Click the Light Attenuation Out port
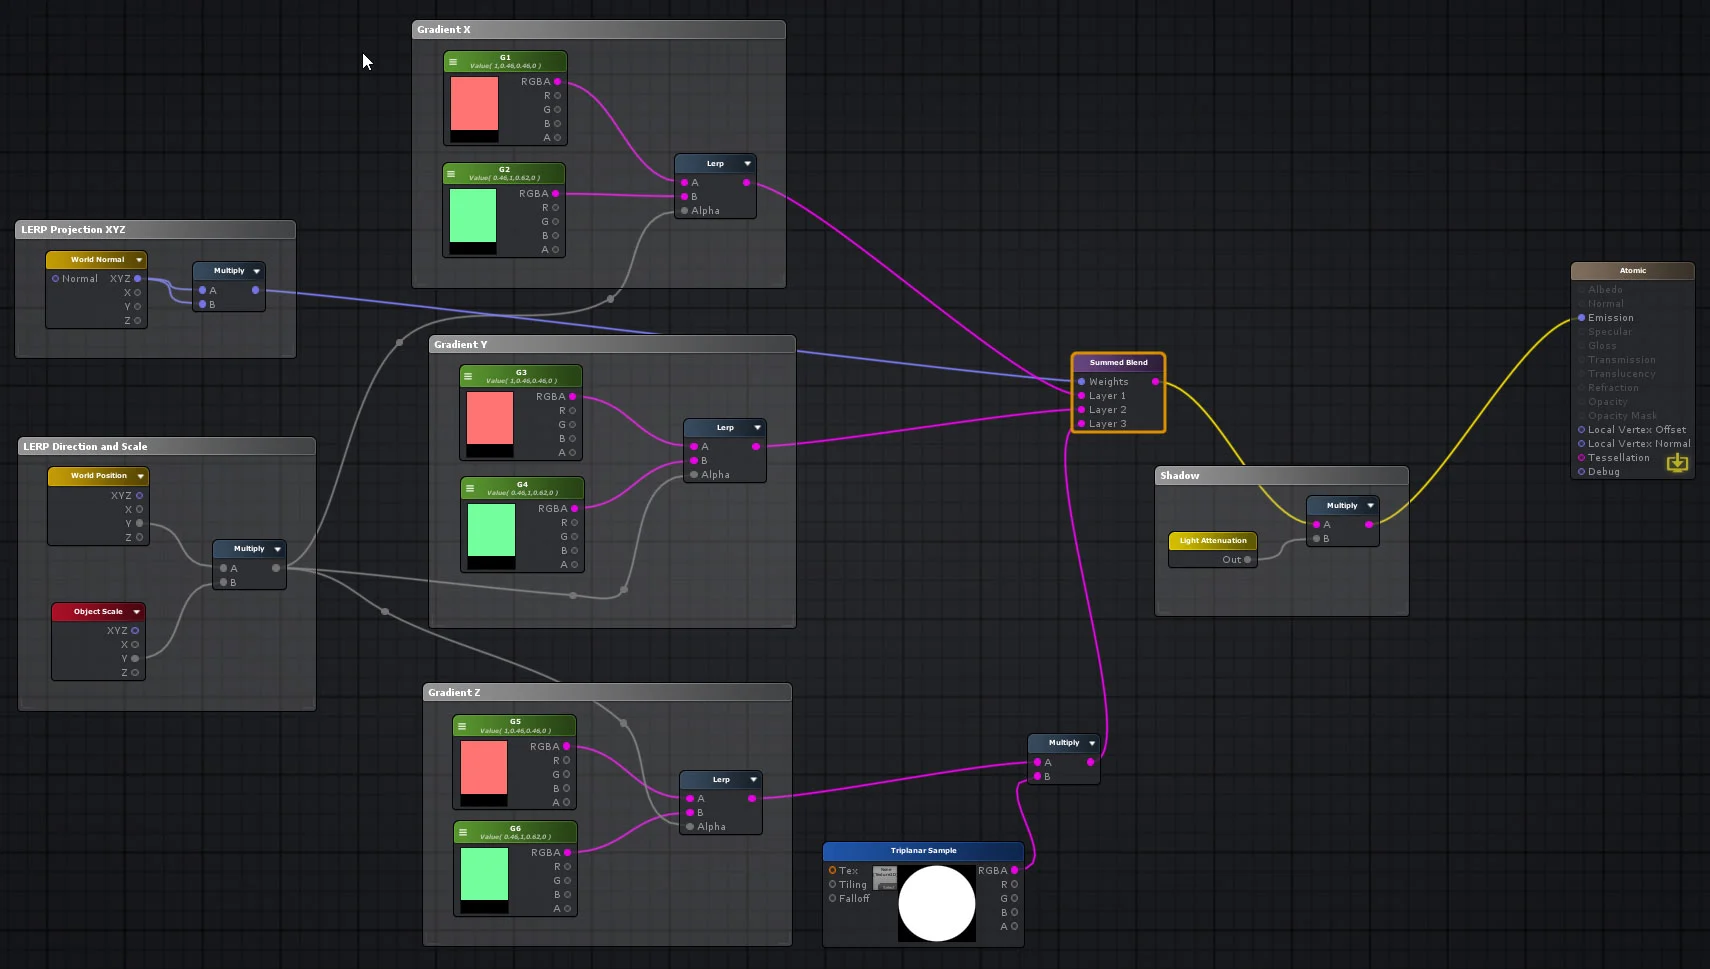Viewport: 1710px width, 969px height. (1247, 560)
